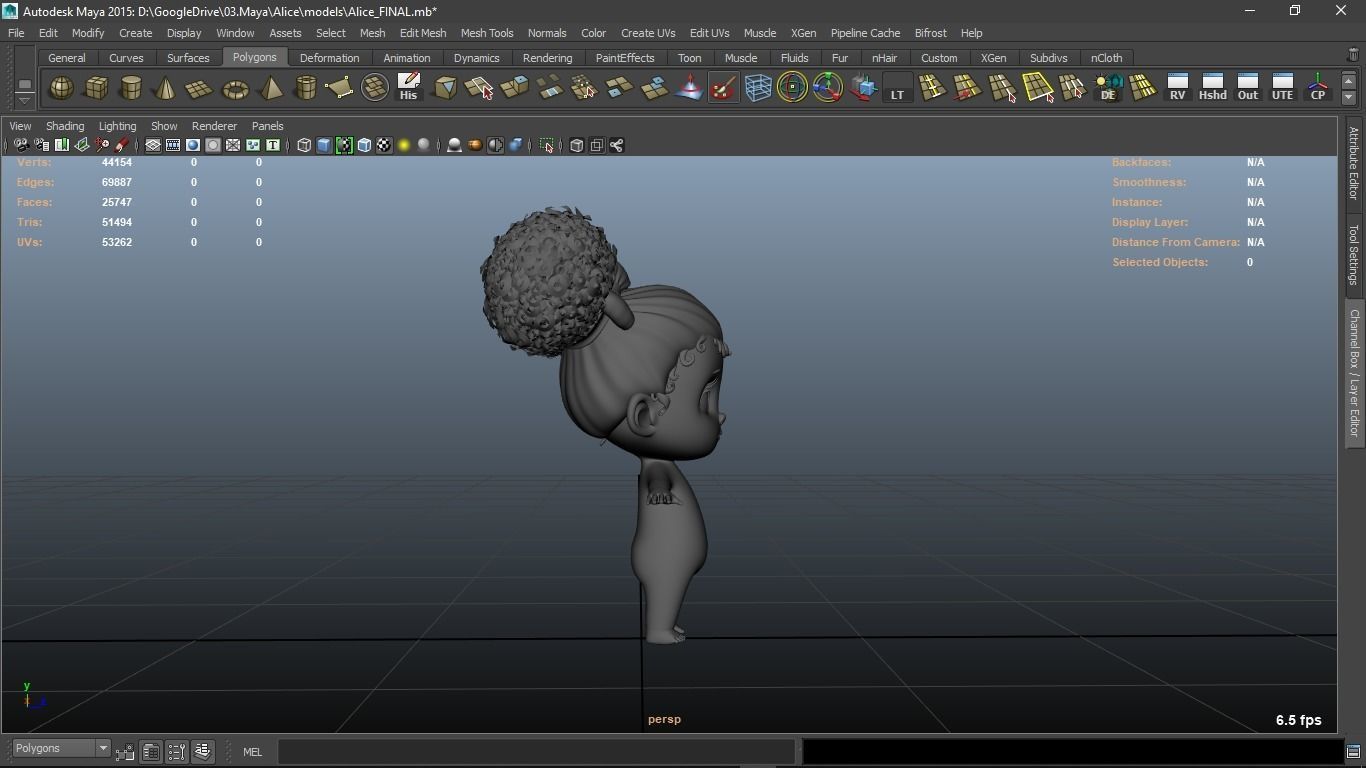
Task: Open the Attribute Editor side tab
Action: coord(1353,164)
